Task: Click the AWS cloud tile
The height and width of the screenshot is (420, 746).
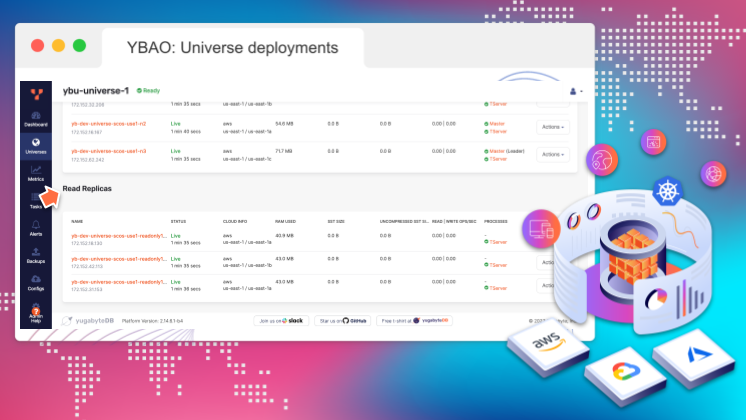Action: (549, 348)
